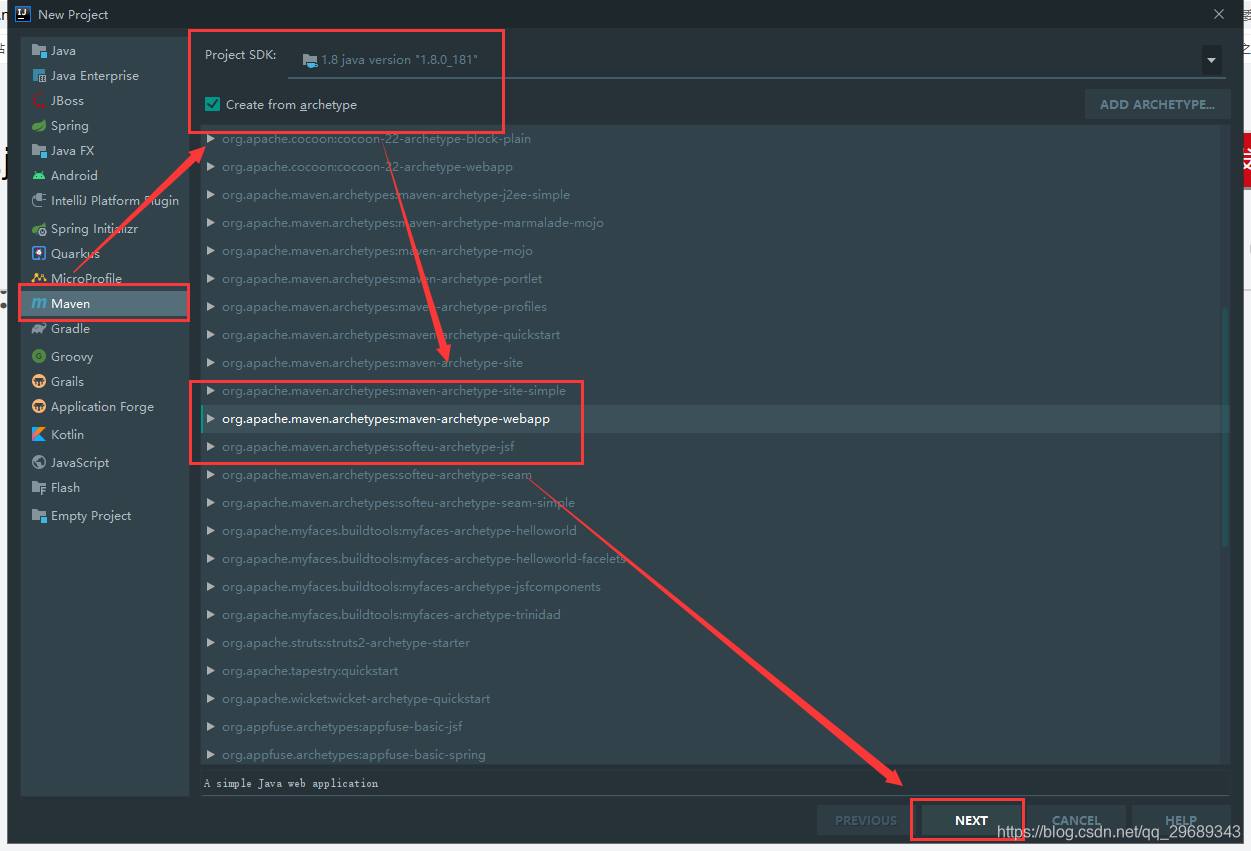Screen dimensions: 1251x851
Task: Choose Gradle project type
Action: (105, 329)
